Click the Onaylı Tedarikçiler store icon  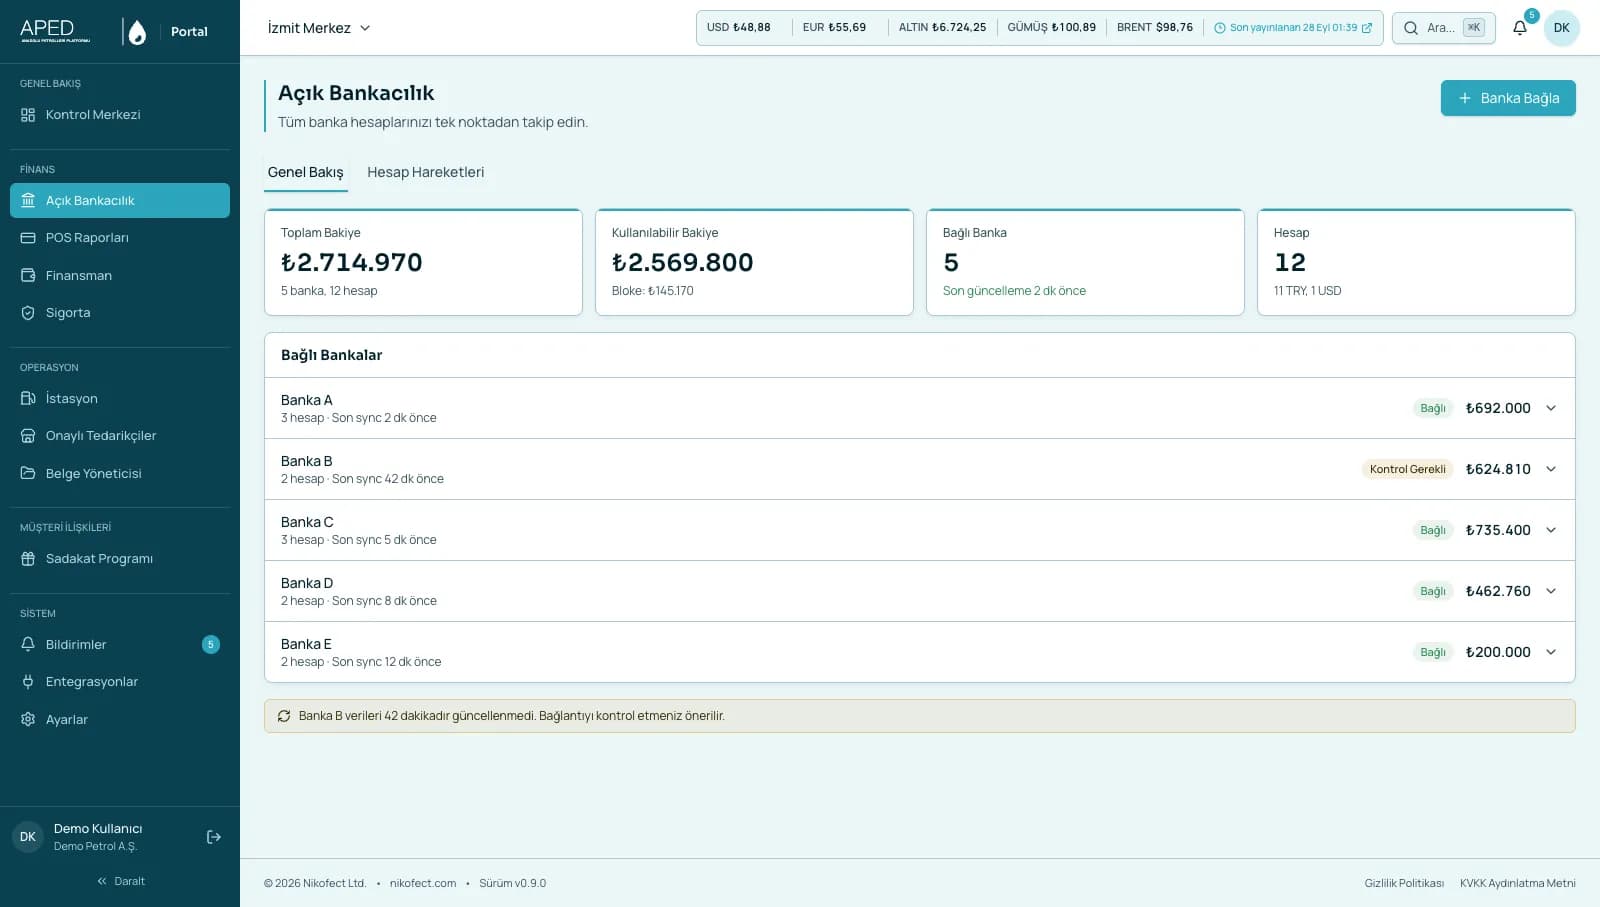28,436
